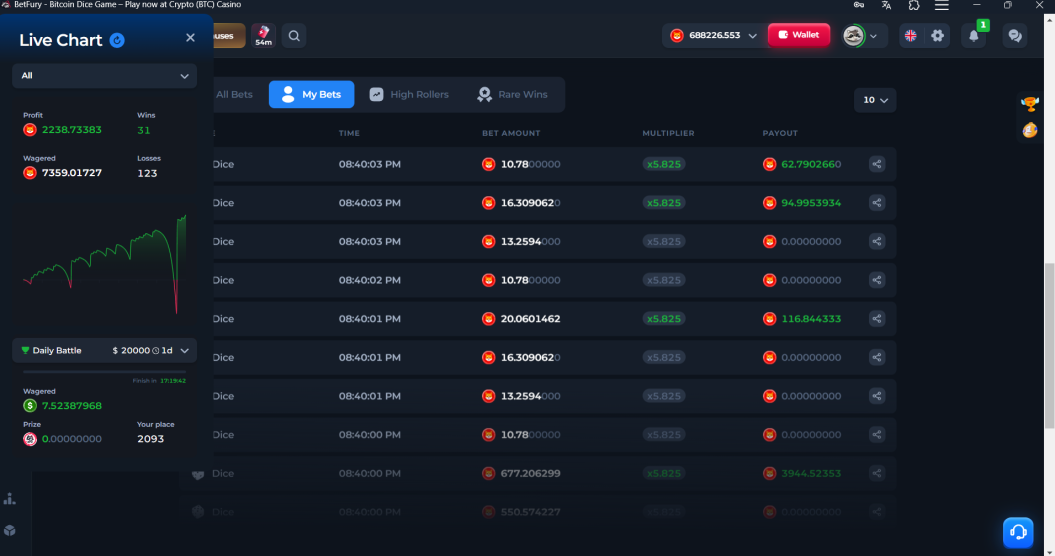The image size is (1055, 556).
Task: Open settings gear
Action: tap(937, 36)
